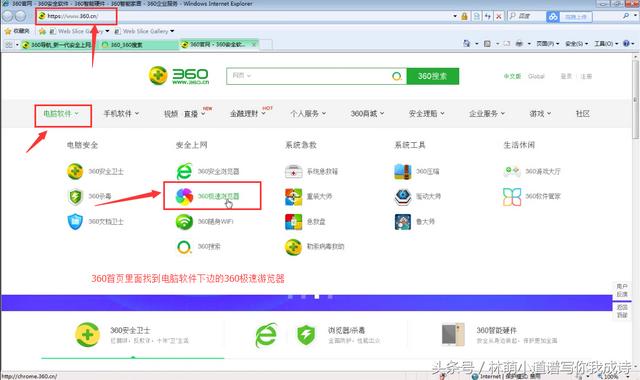The height and width of the screenshot is (380, 640).
Task: Open the 360杀毒 green shield icon
Action: [x=75, y=197]
